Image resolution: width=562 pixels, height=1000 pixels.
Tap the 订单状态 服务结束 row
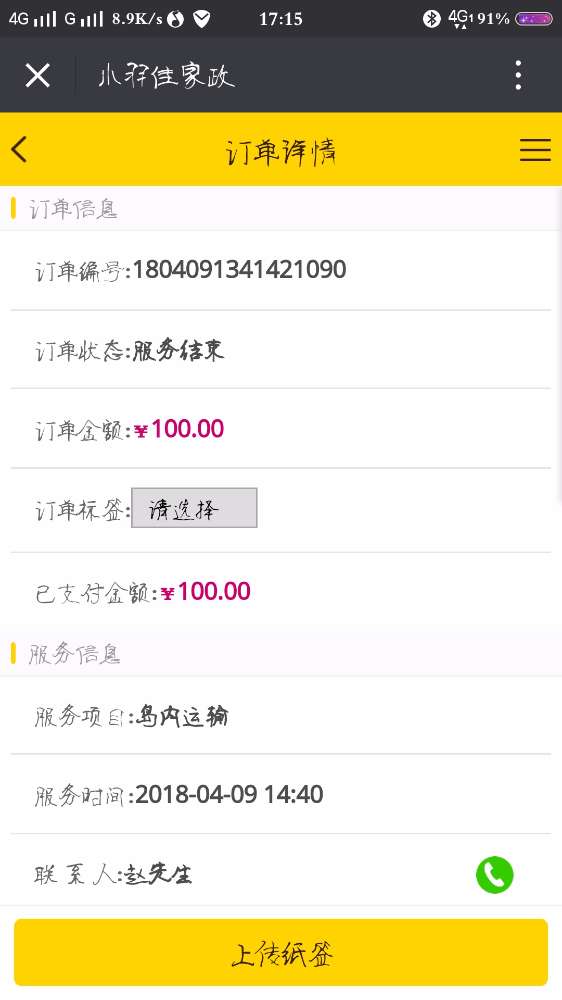click(281, 350)
